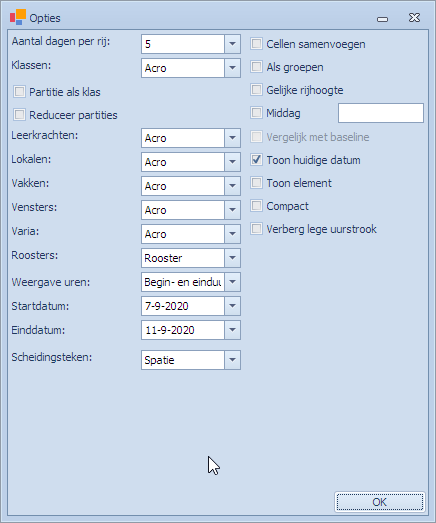436x523 pixels.
Task: Open the Scheidingsteken dropdown
Action: coord(233,360)
